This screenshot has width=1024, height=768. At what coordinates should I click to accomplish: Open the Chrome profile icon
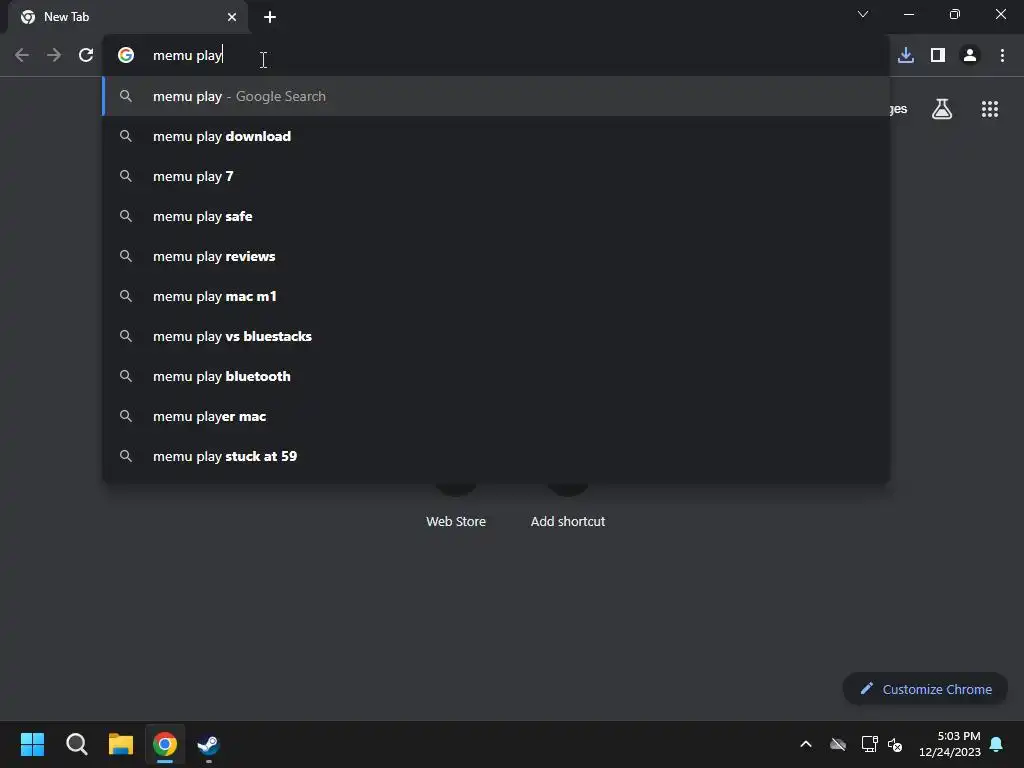(x=970, y=56)
